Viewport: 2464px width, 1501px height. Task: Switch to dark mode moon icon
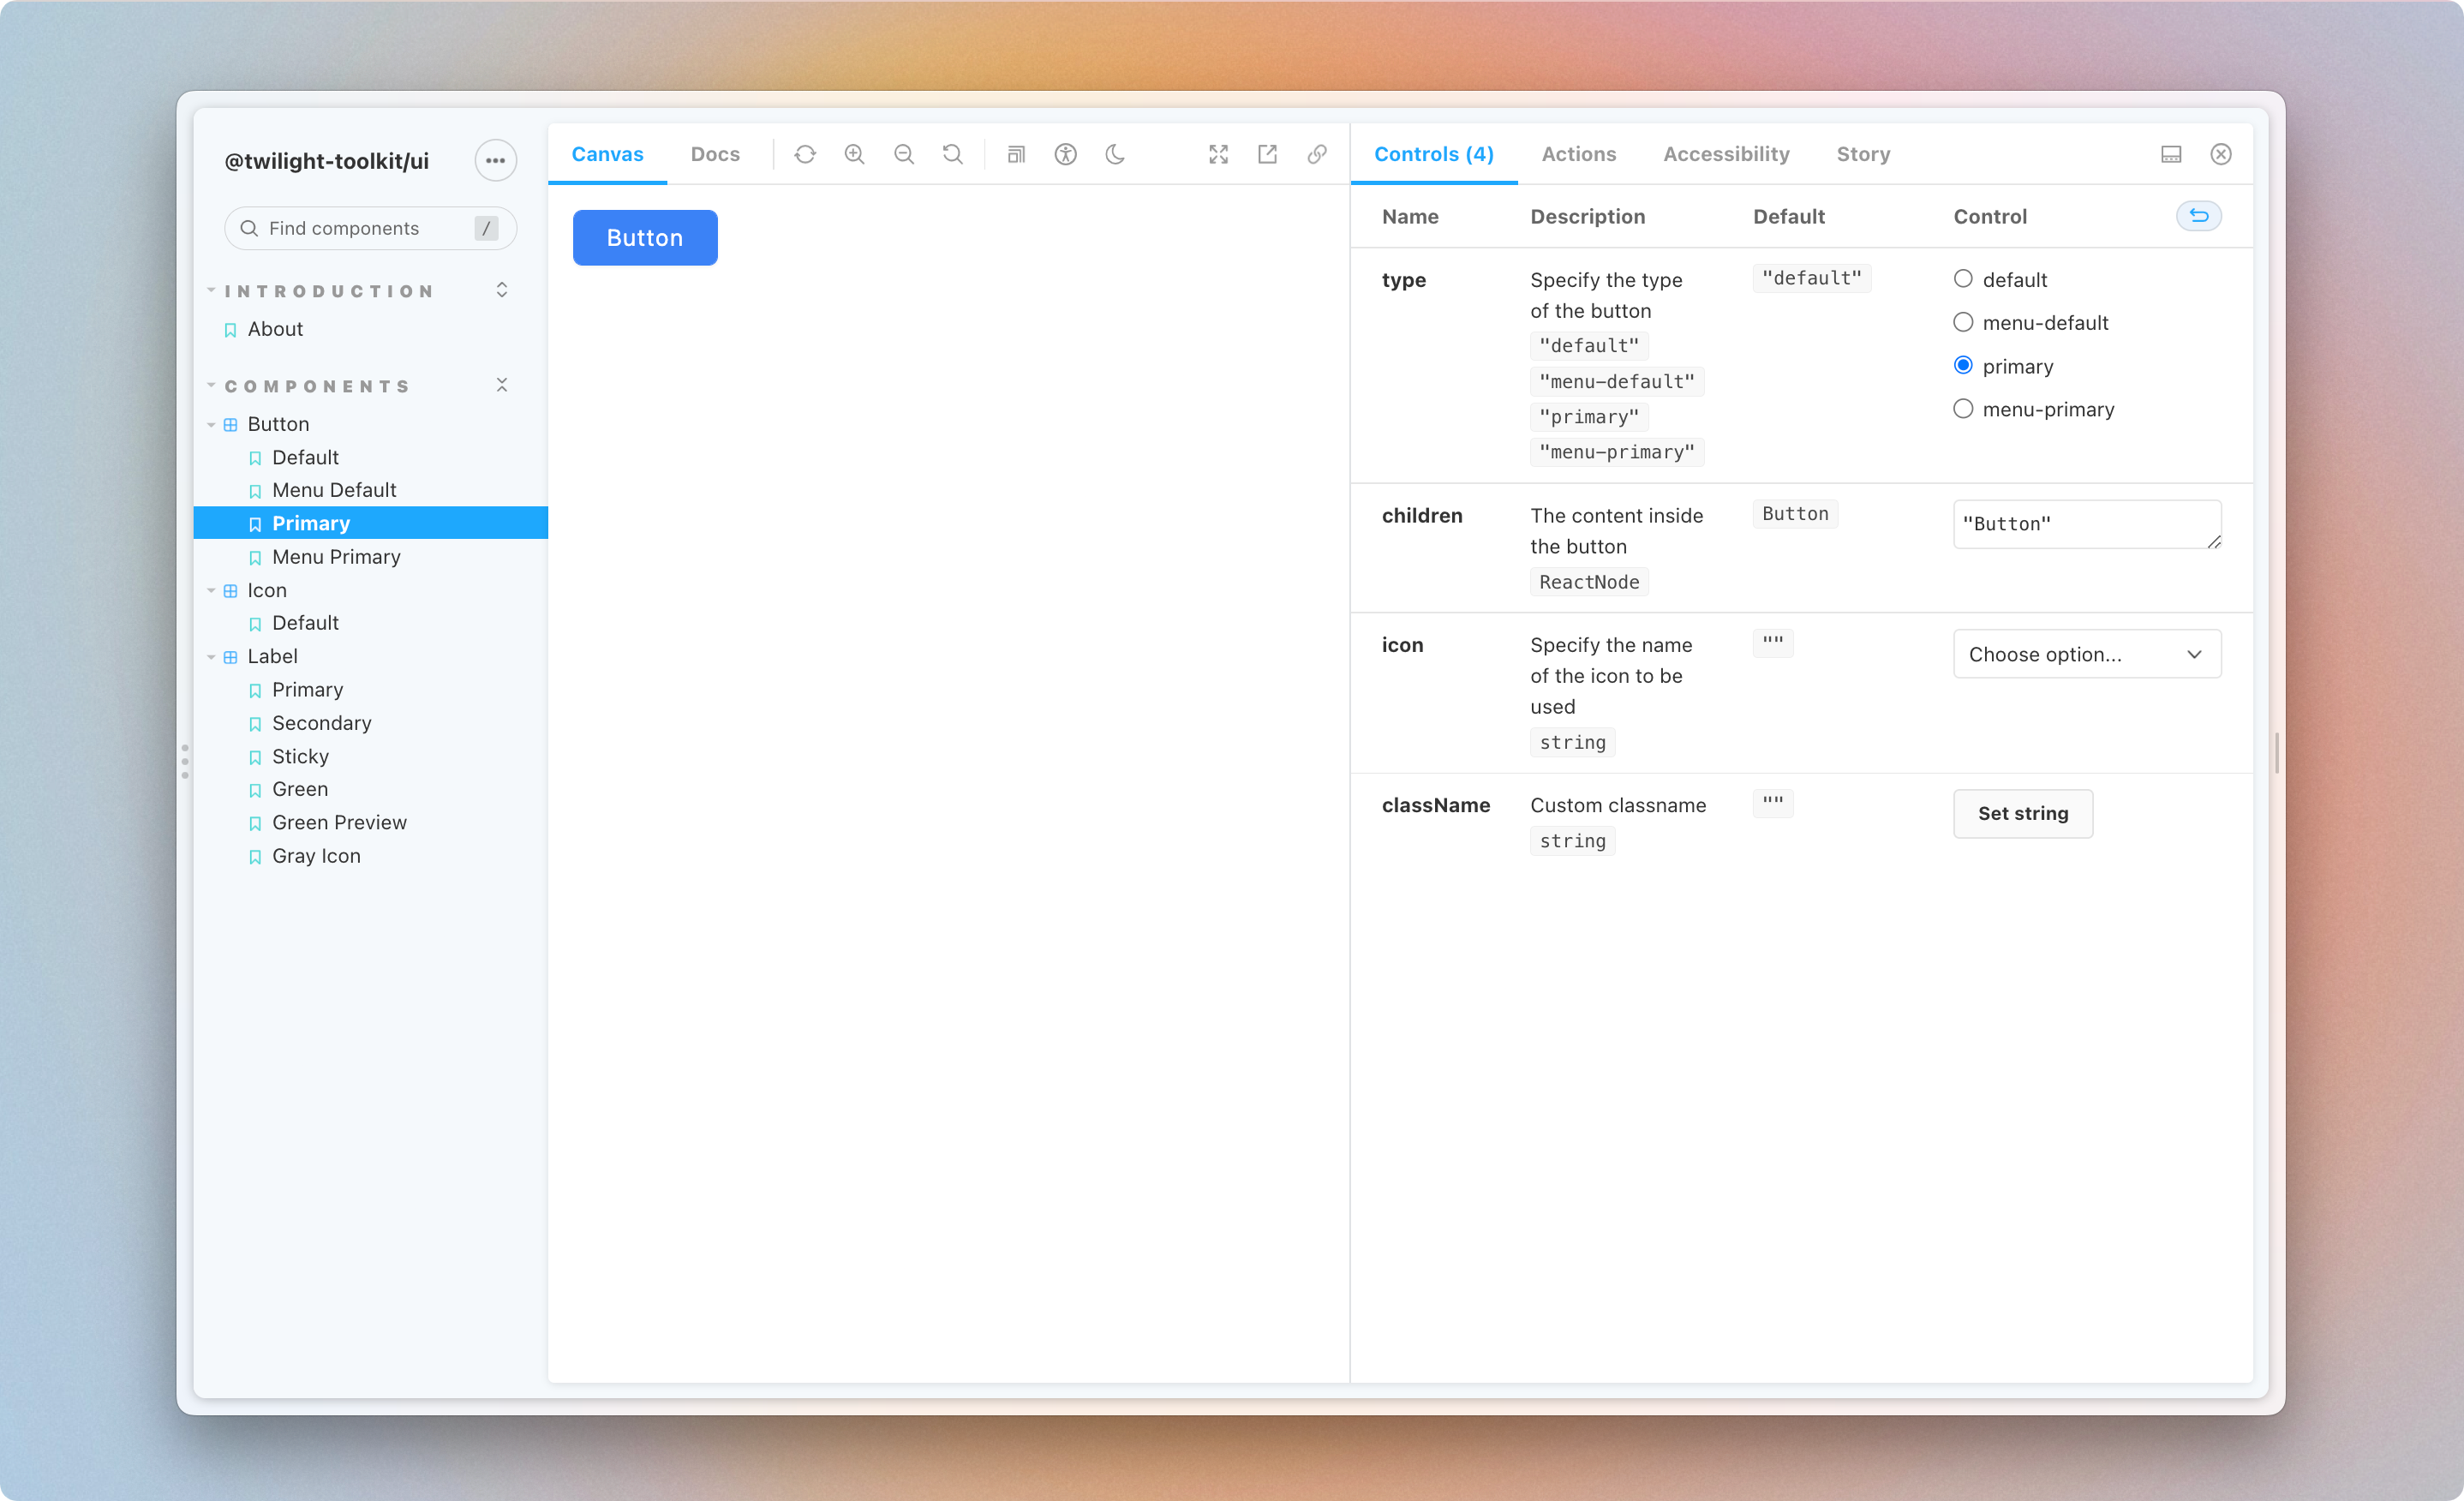tap(1115, 154)
